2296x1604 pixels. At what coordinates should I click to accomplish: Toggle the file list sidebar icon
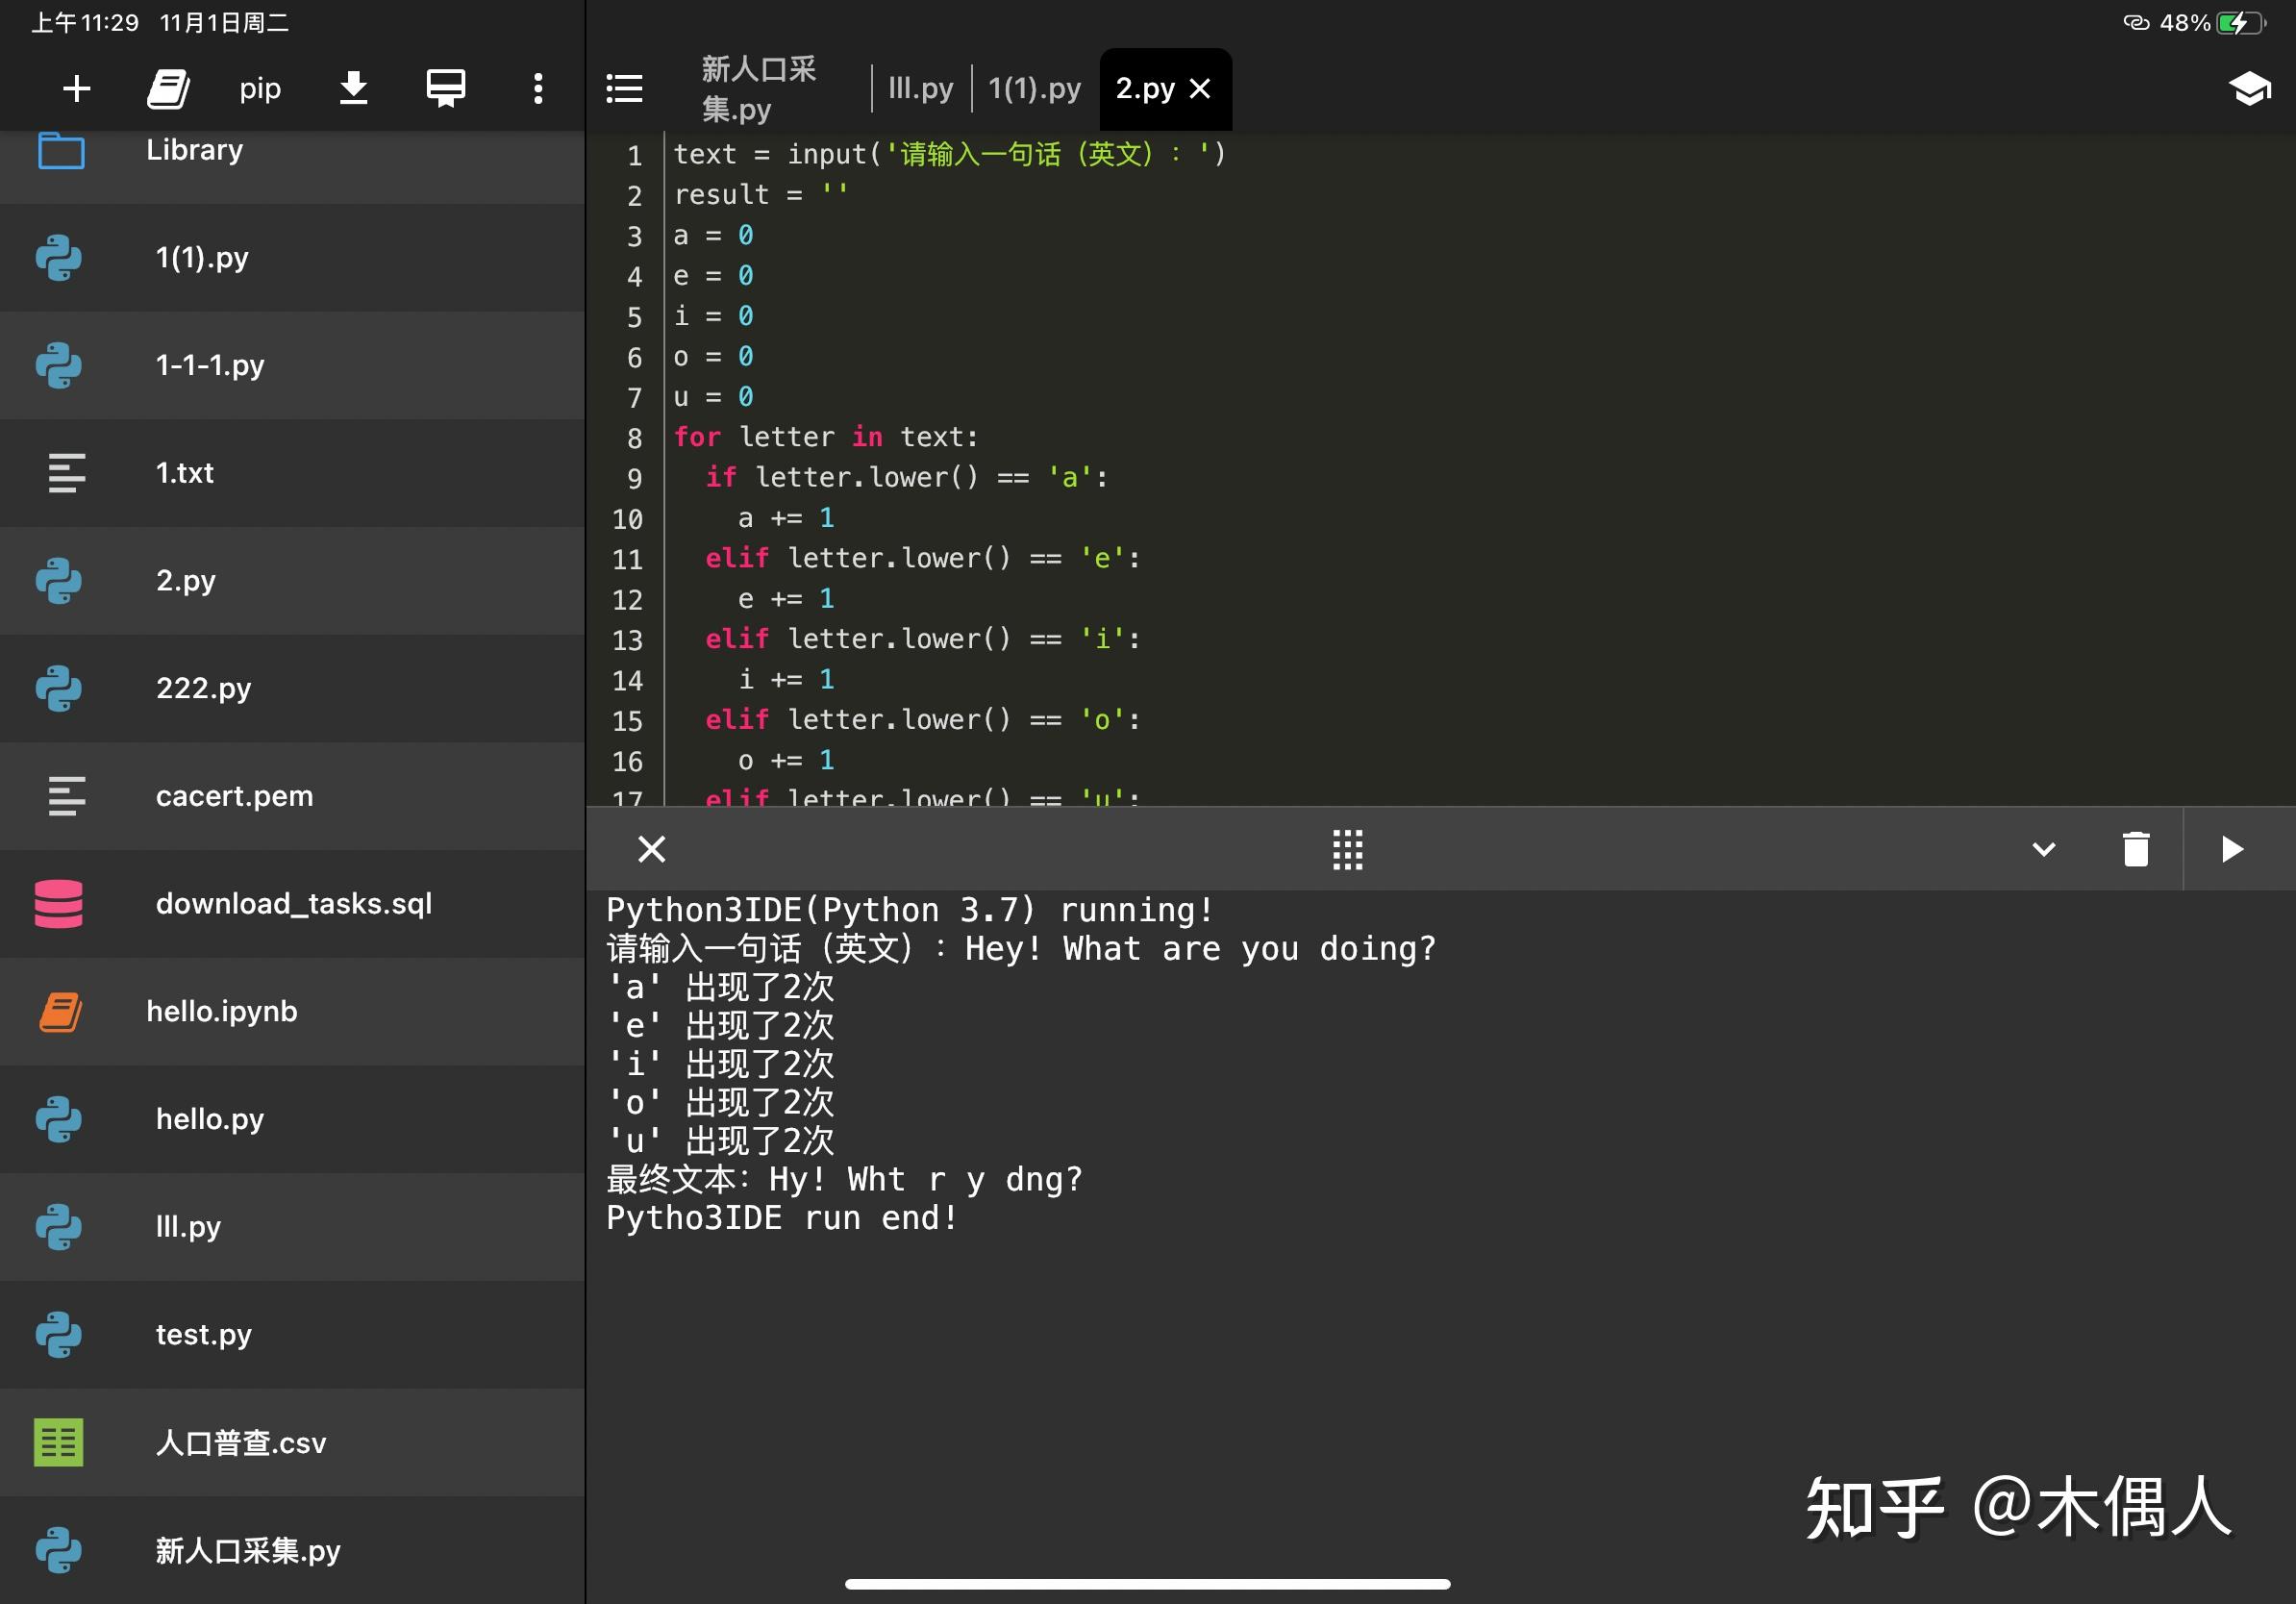click(624, 88)
